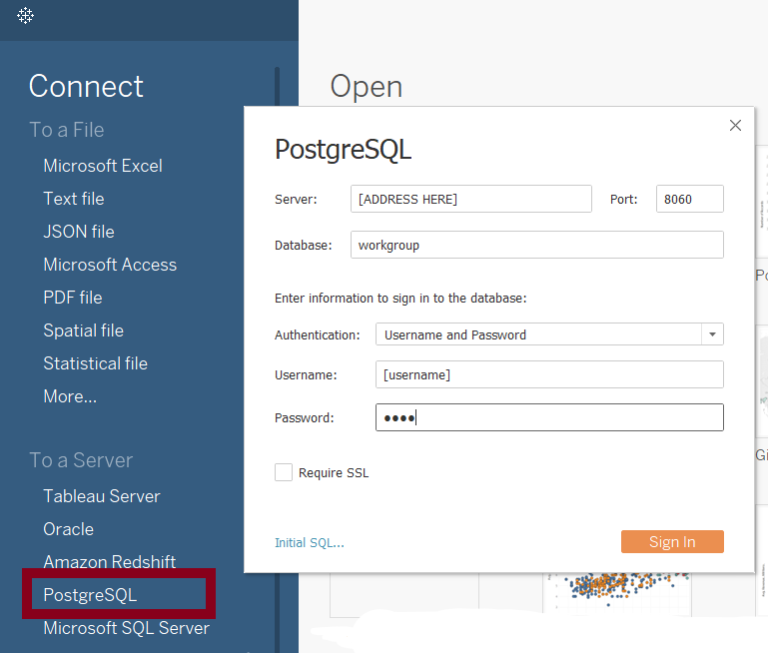Click the Password input field
Viewport: 768px width, 653px height.
coord(548,418)
